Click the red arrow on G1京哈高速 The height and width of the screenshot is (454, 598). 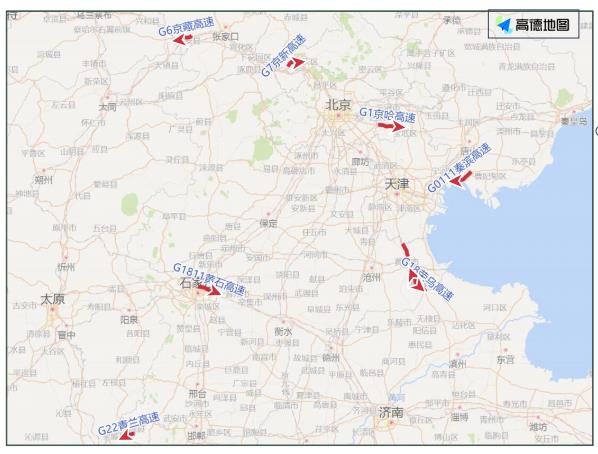(x=391, y=126)
